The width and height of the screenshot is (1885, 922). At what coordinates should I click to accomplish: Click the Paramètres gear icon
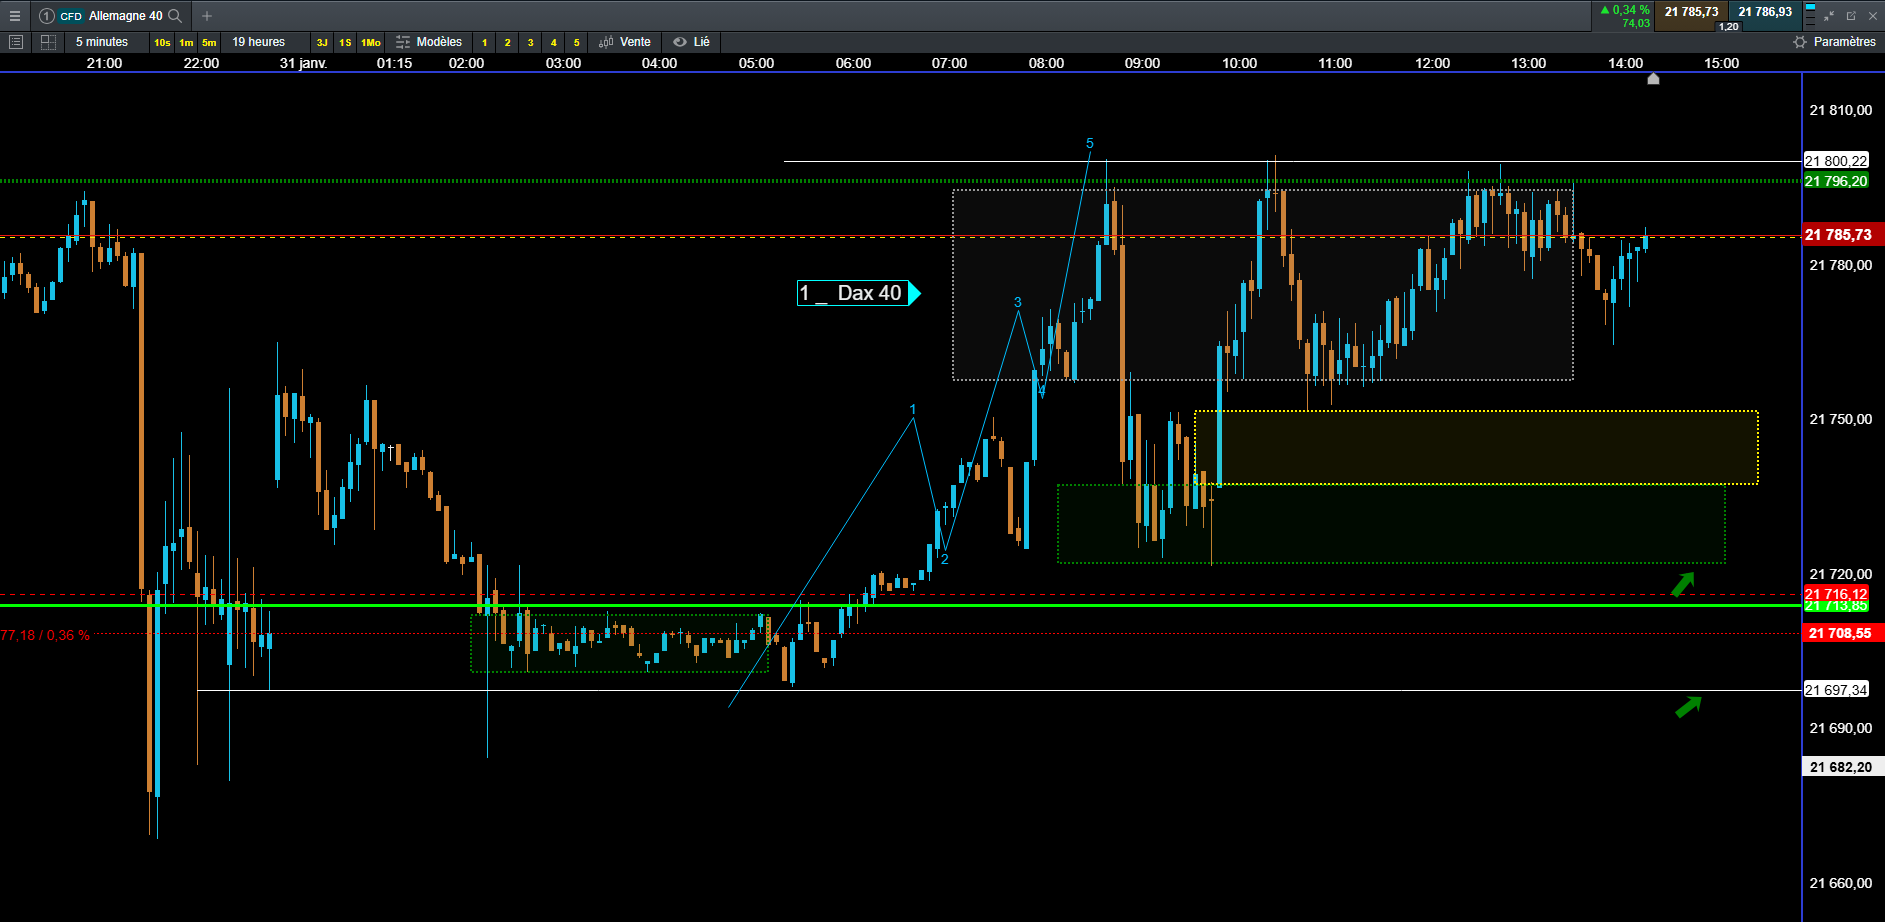1800,42
